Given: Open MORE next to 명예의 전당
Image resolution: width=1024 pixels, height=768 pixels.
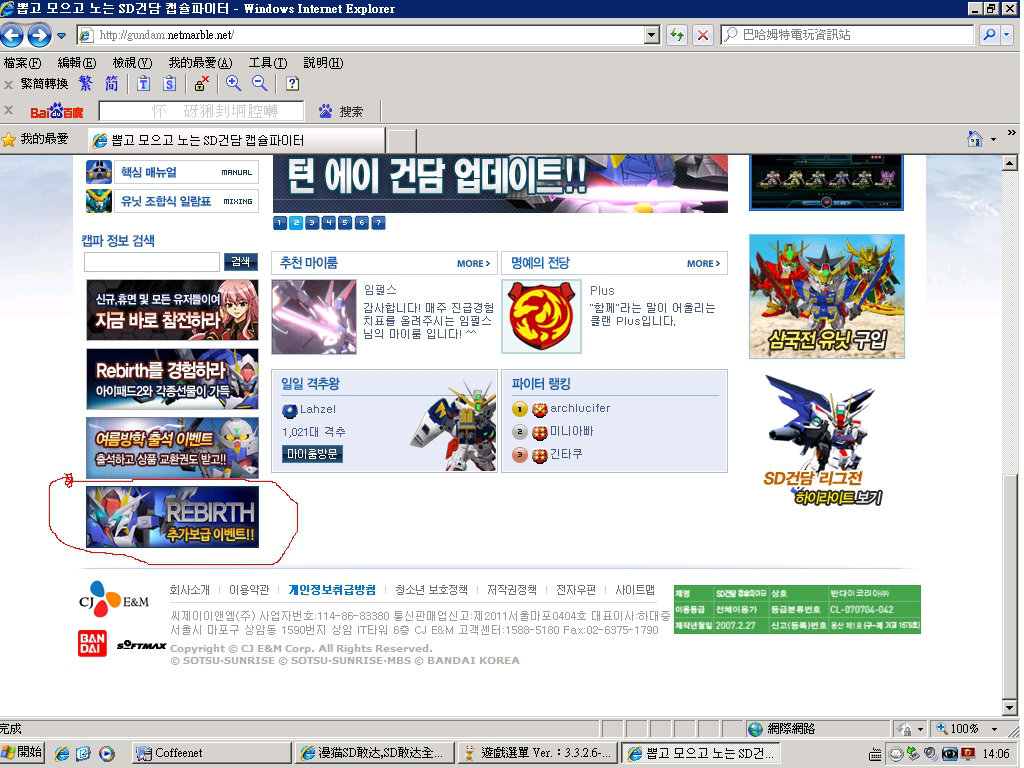Looking at the screenshot, I should (703, 264).
